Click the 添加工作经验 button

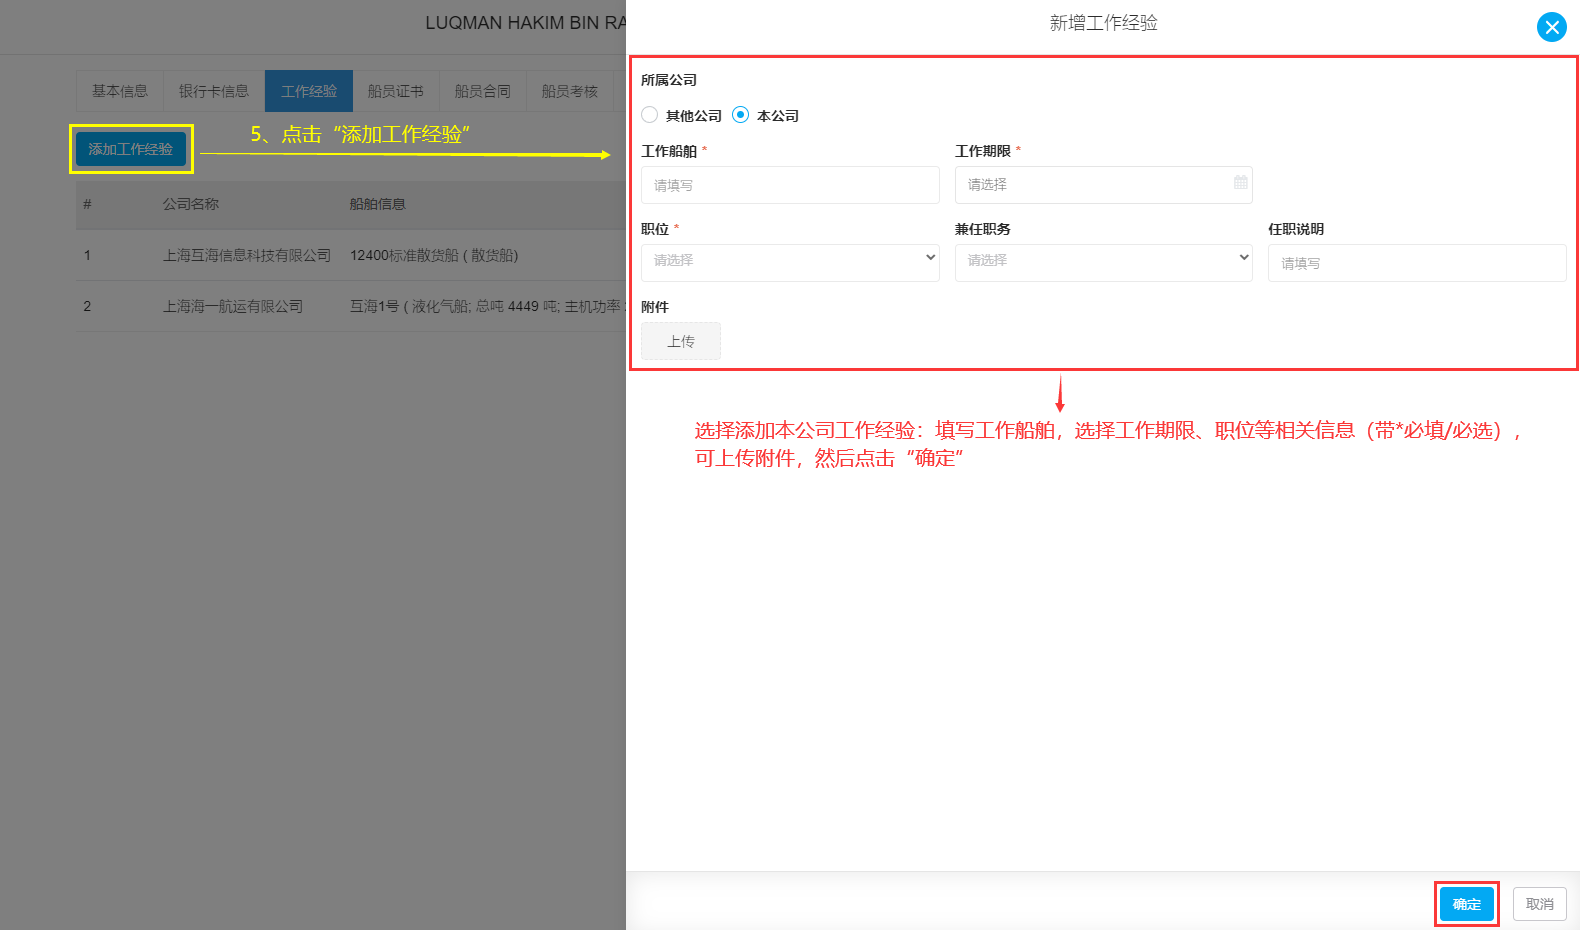[x=131, y=149]
